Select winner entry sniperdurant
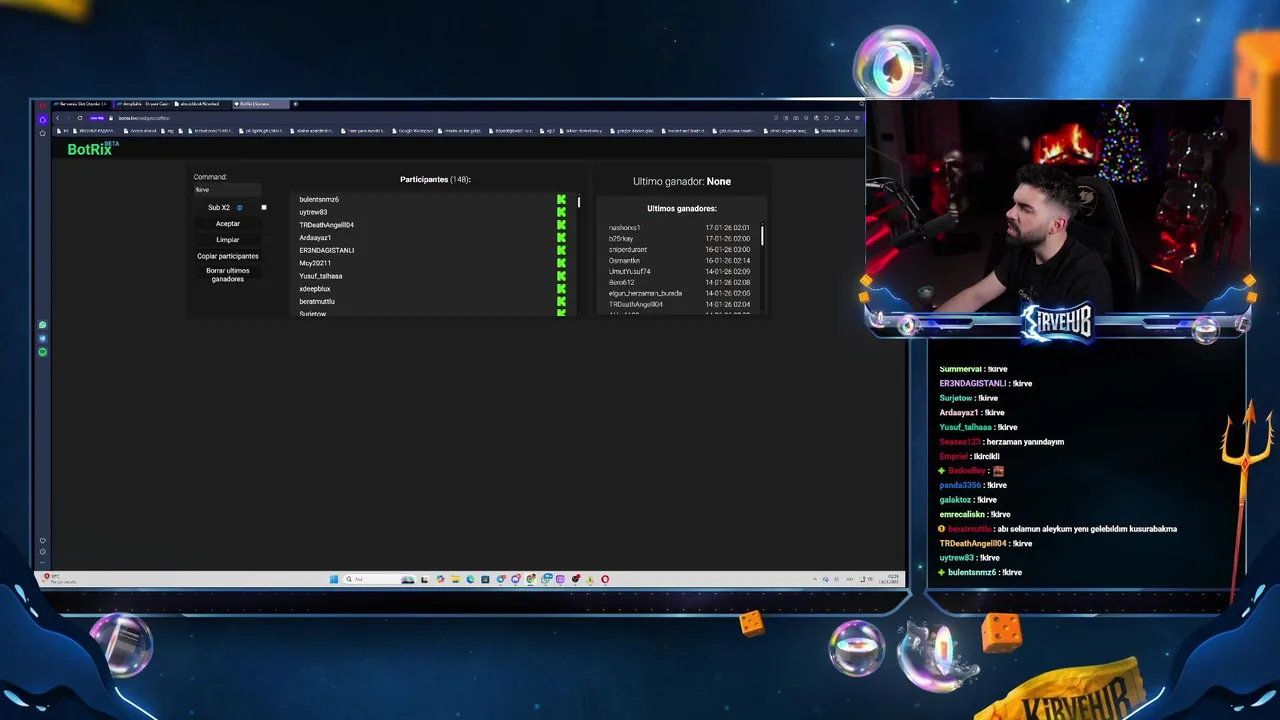 point(628,250)
